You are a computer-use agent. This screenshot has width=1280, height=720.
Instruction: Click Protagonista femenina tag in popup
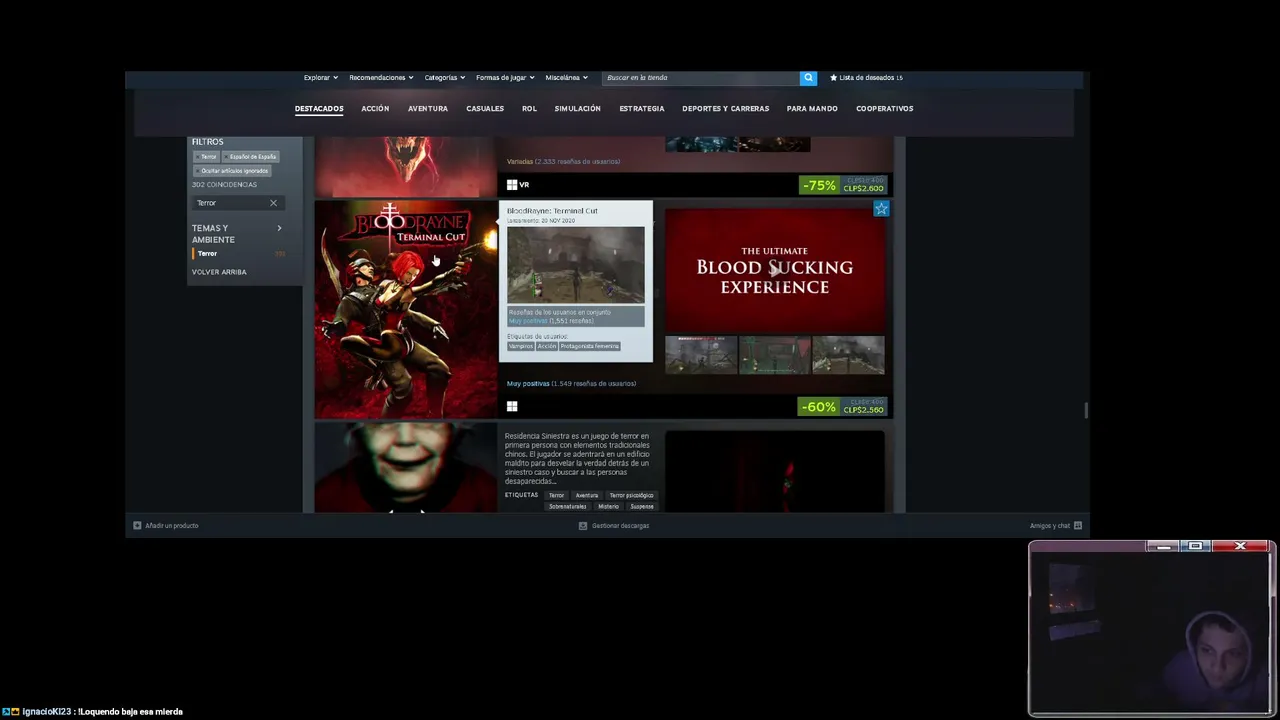pyautogui.click(x=589, y=346)
